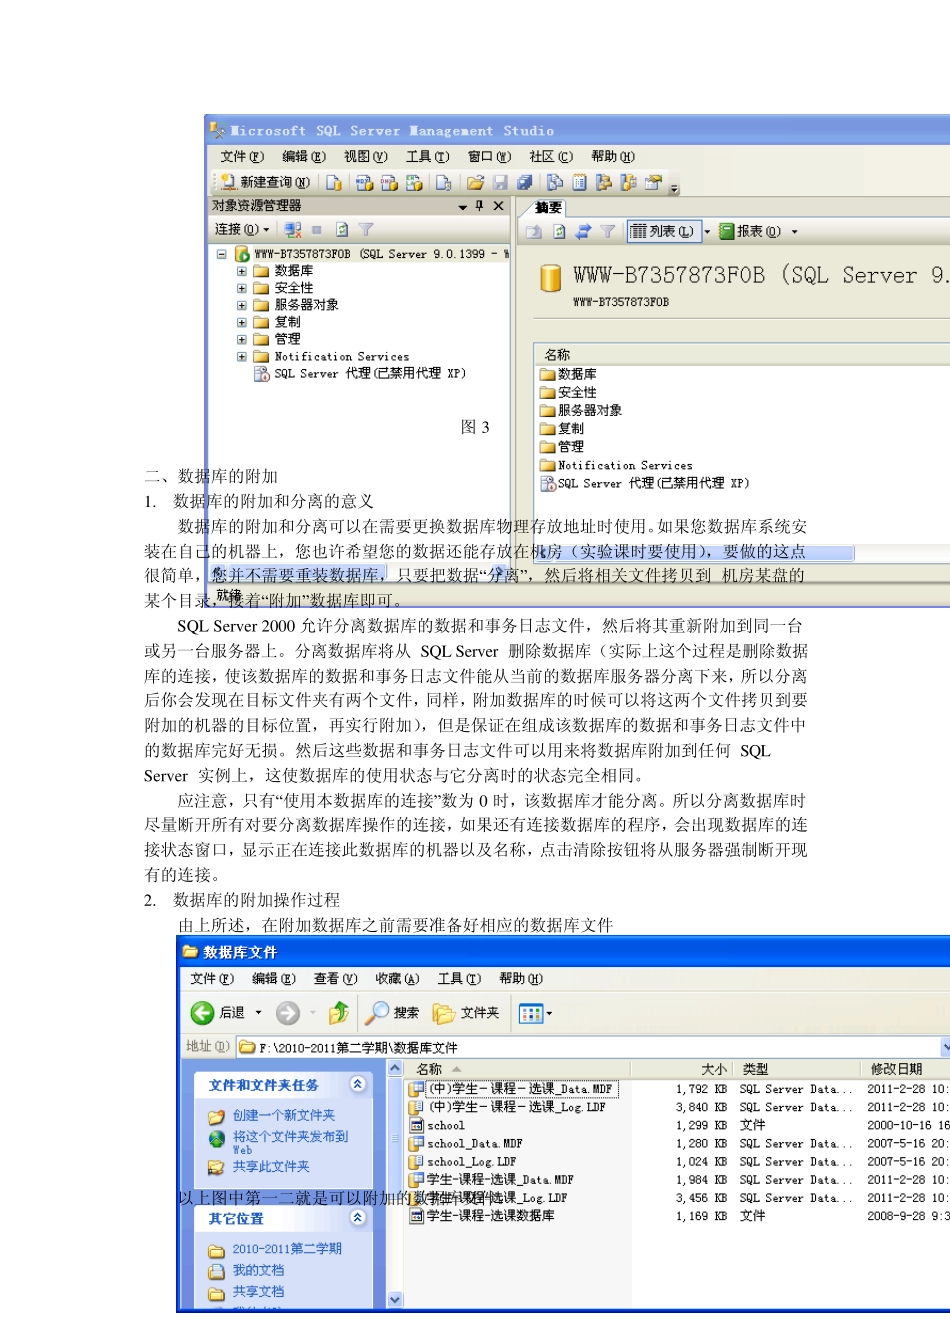Click the Open File folder icon in SSMS toolbar
Screen dimensions: 950x1344
[475, 183]
